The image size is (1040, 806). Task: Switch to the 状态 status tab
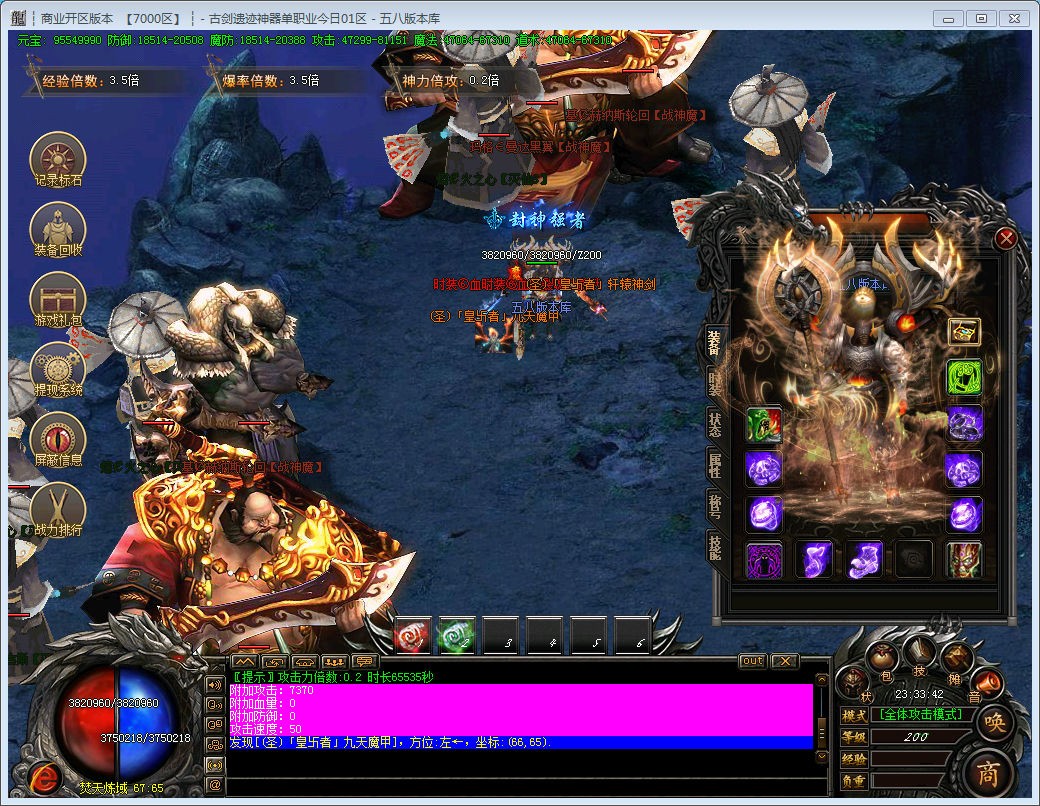tap(715, 424)
